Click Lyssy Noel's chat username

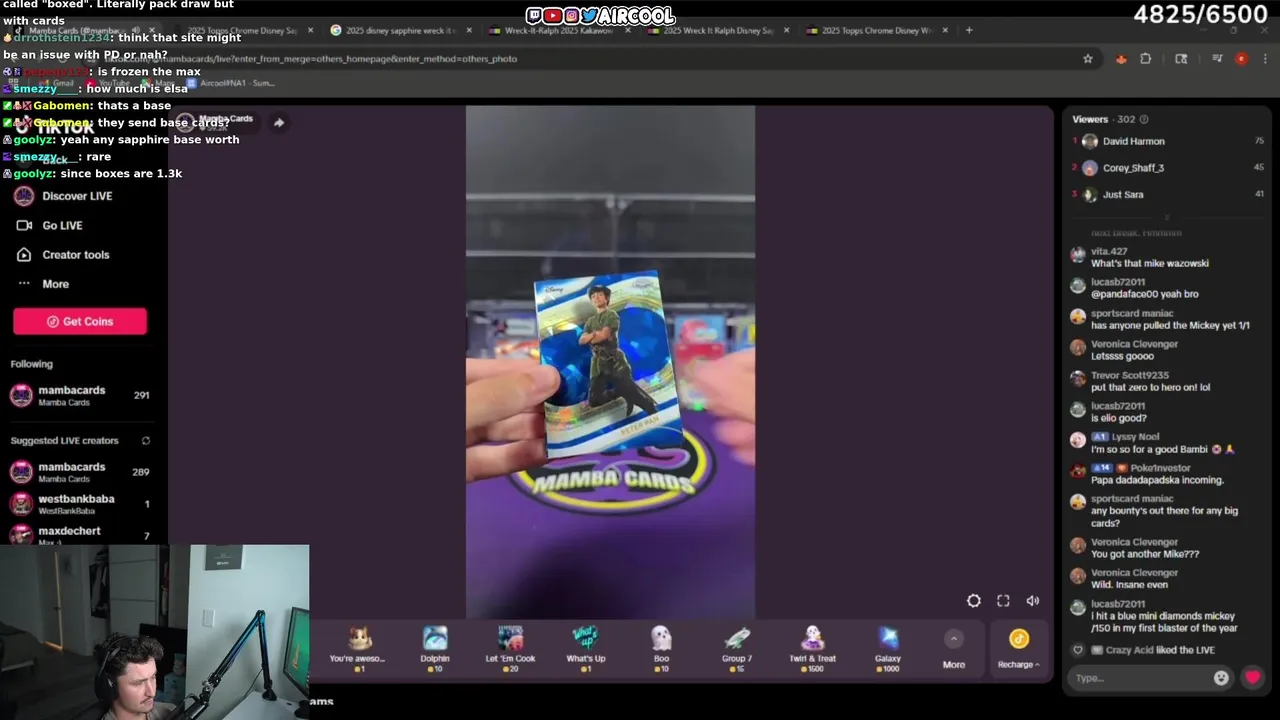coord(1135,437)
